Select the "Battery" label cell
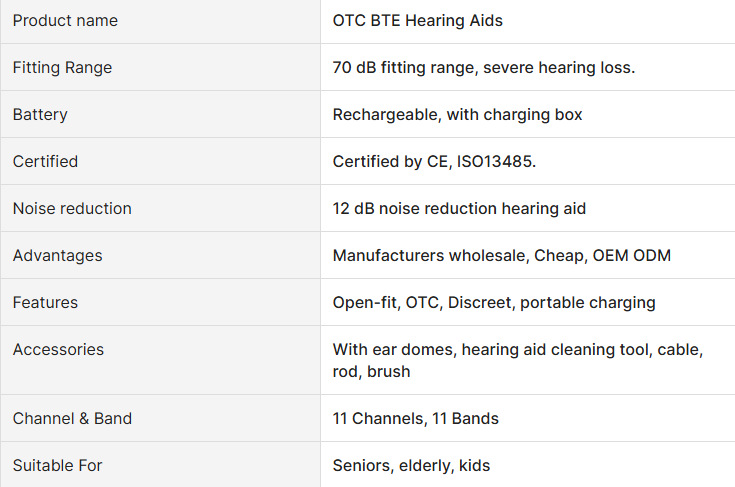The image size is (735, 487). (40, 115)
